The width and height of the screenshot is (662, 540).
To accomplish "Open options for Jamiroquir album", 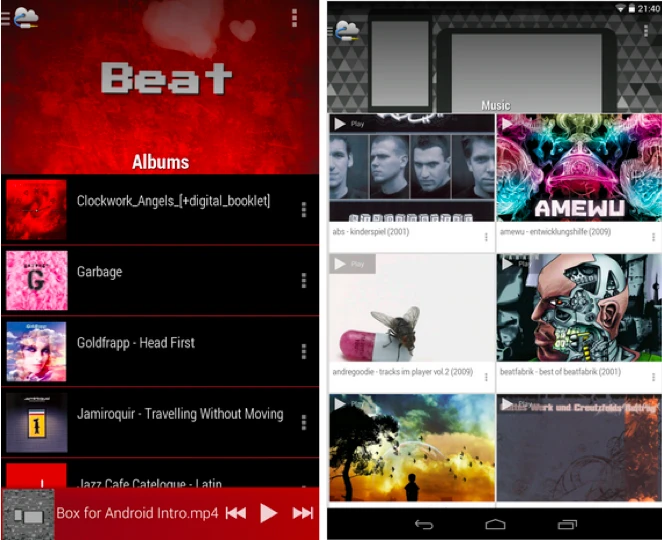I will coord(303,423).
